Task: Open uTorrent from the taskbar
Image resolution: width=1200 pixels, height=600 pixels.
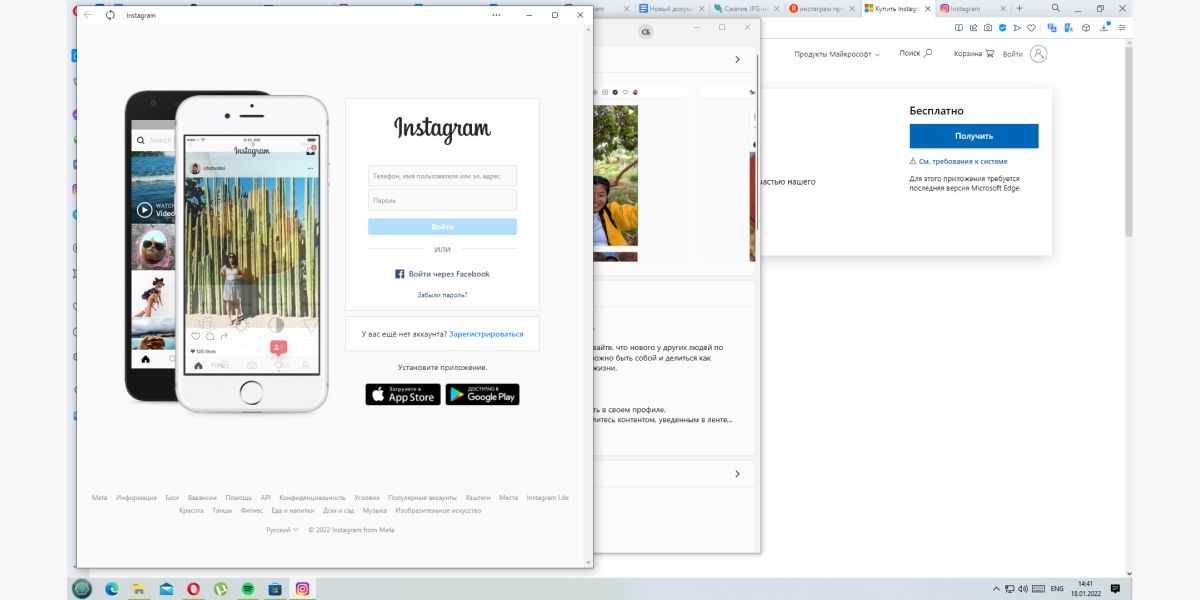Action: 221,589
